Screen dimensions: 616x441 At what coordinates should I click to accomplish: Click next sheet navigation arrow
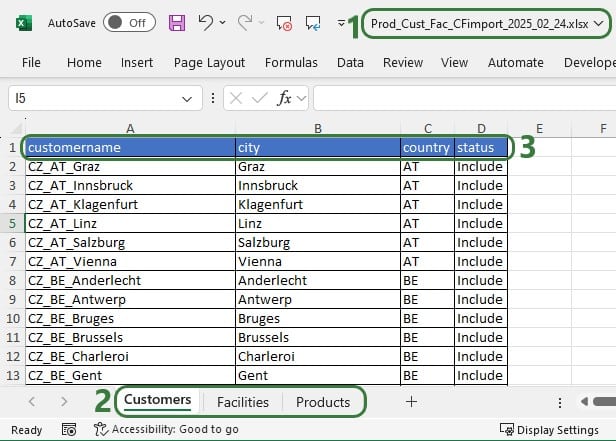coord(64,401)
